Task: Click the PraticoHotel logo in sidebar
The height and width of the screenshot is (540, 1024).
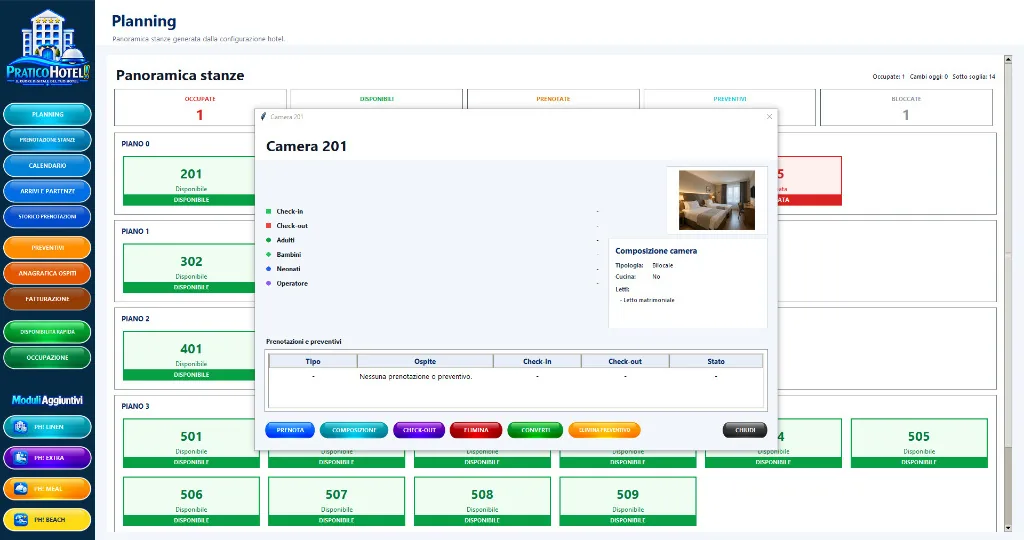Action: tap(48, 46)
